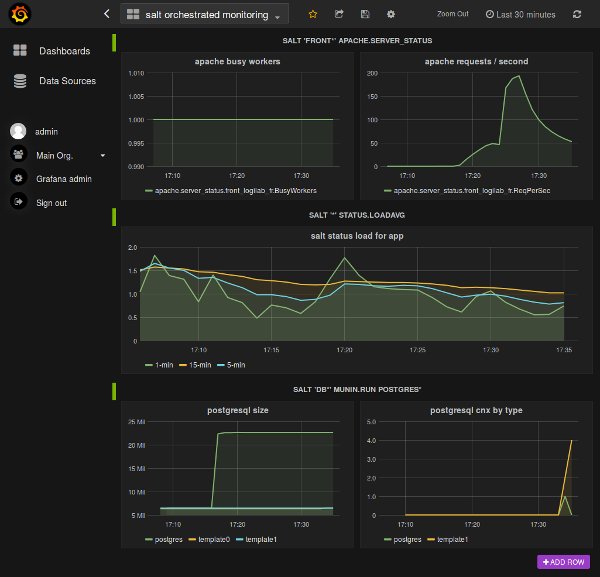
Task: Open the Data Sources database icon
Action: click(x=20, y=81)
